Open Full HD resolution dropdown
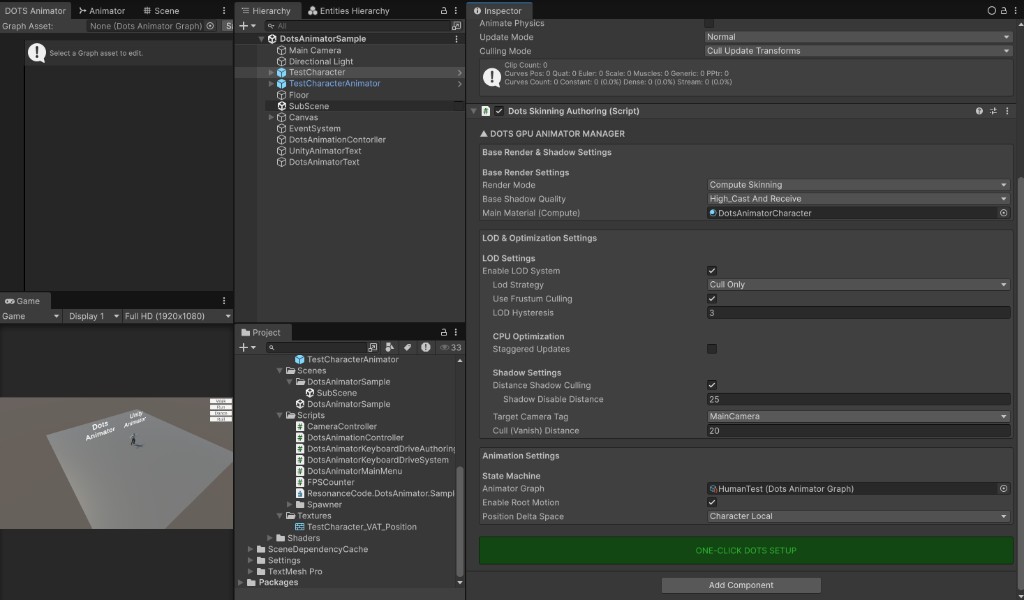 click(x=177, y=316)
